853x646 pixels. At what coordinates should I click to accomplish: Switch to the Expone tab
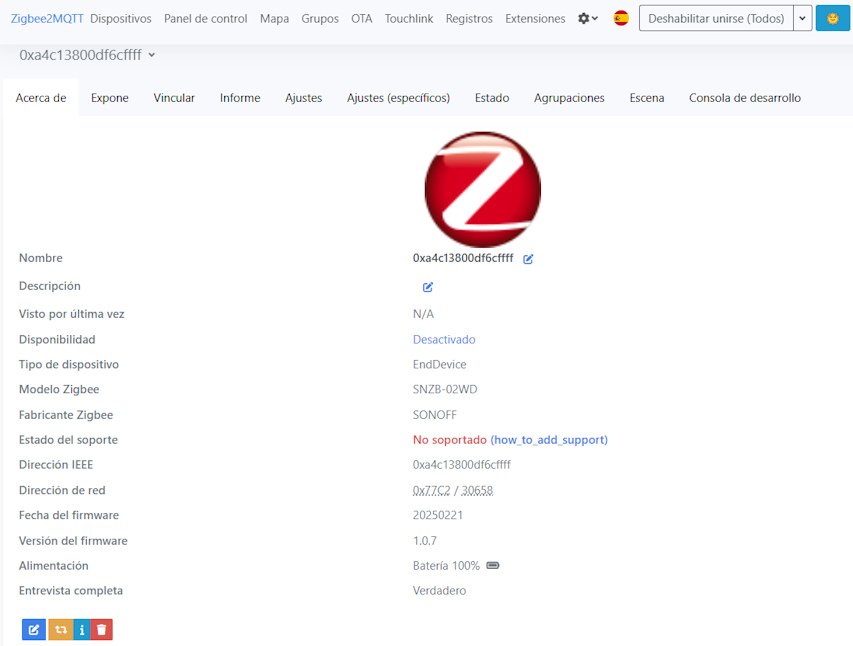pos(110,98)
